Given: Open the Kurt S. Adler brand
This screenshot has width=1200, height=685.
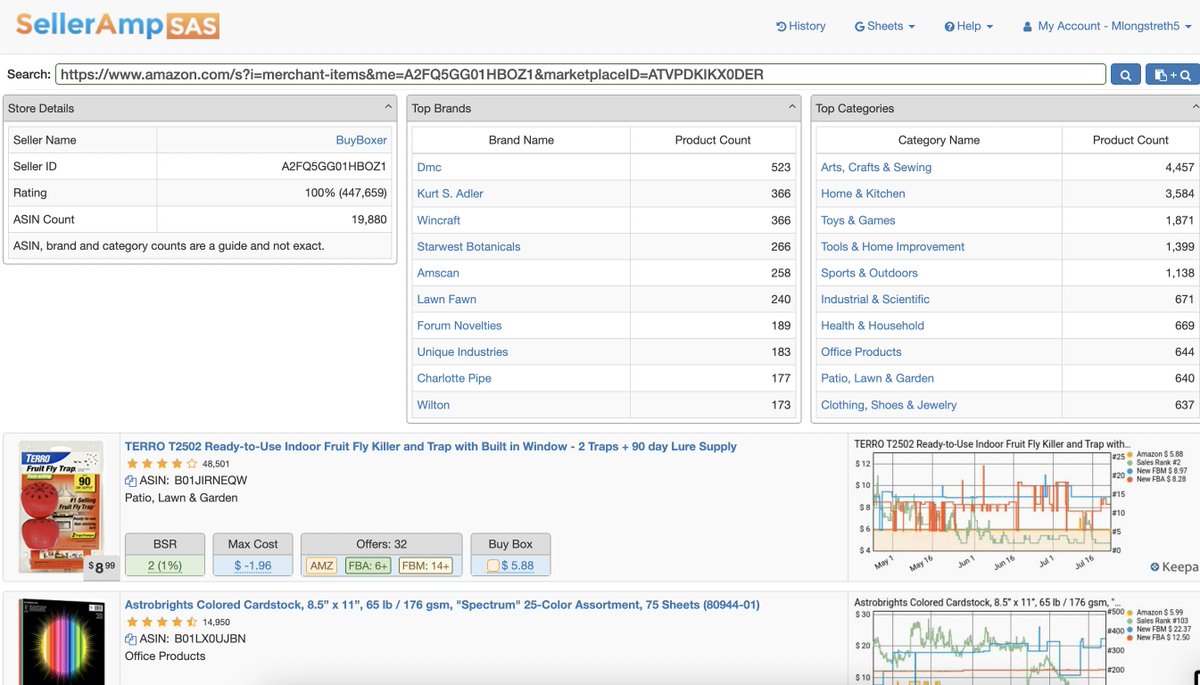Looking at the screenshot, I should click(x=450, y=193).
